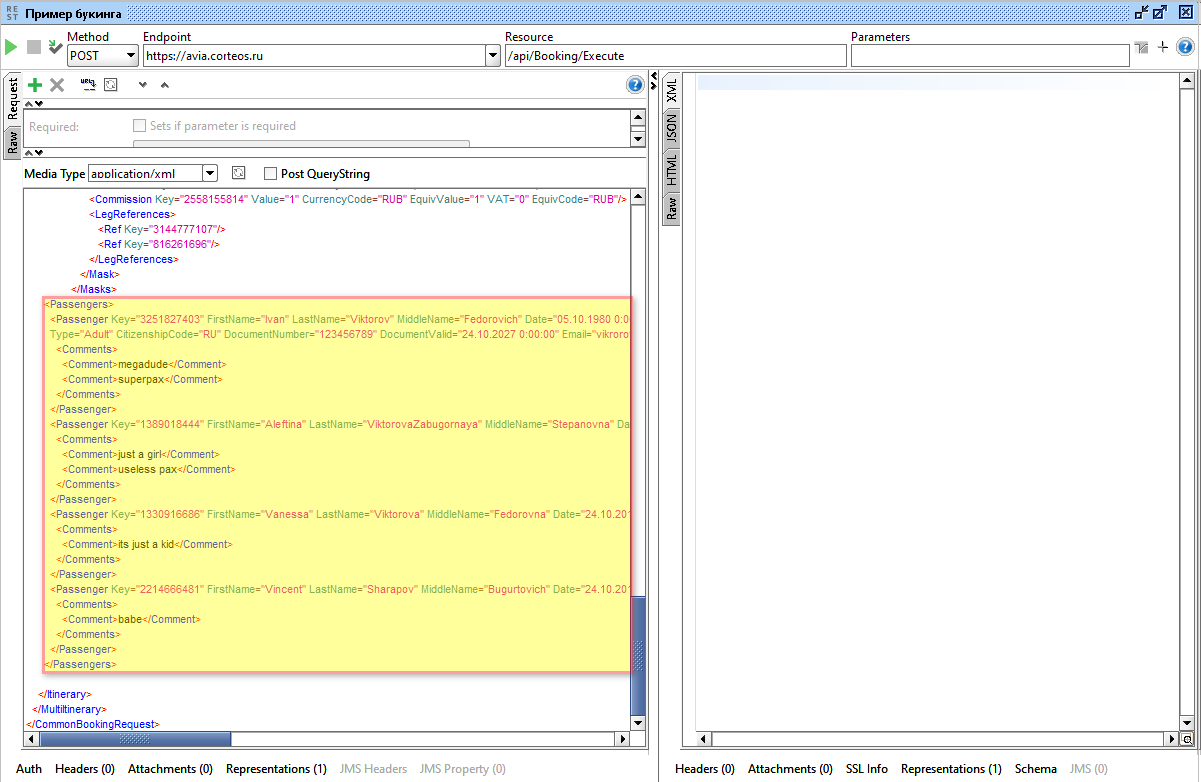1201x782 pixels.
Task: Click the green plus add parameter icon
Action: pyautogui.click(x=35, y=85)
